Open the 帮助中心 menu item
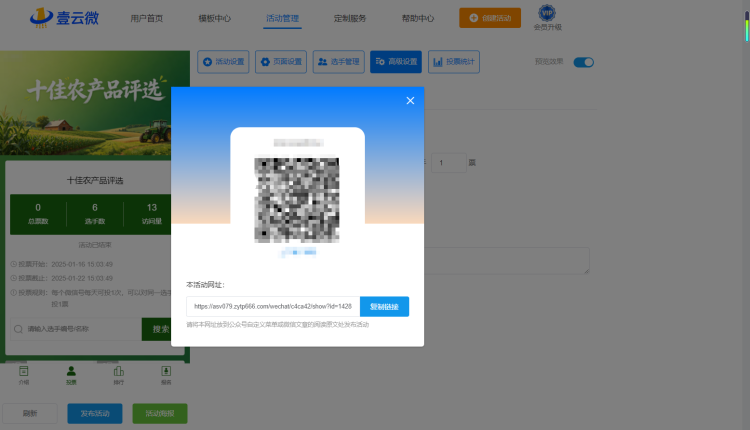Image resolution: width=750 pixels, height=430 pixels. click(x=418, y=18)
